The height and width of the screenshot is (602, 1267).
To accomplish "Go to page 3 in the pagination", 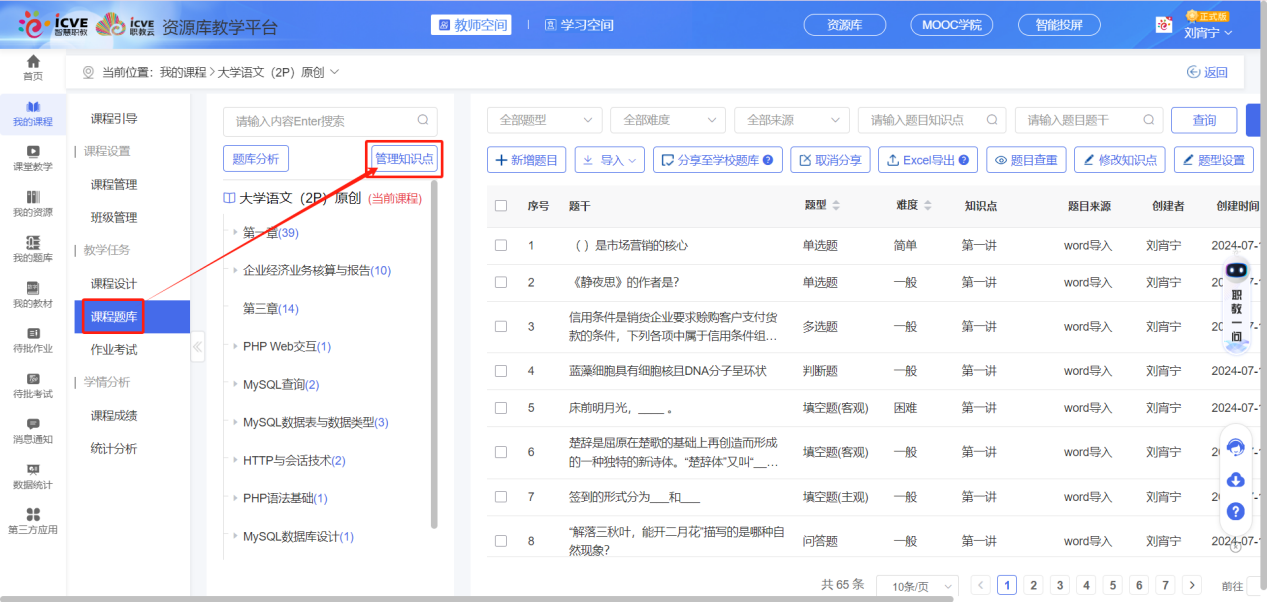I will (x=1060, y=584).
